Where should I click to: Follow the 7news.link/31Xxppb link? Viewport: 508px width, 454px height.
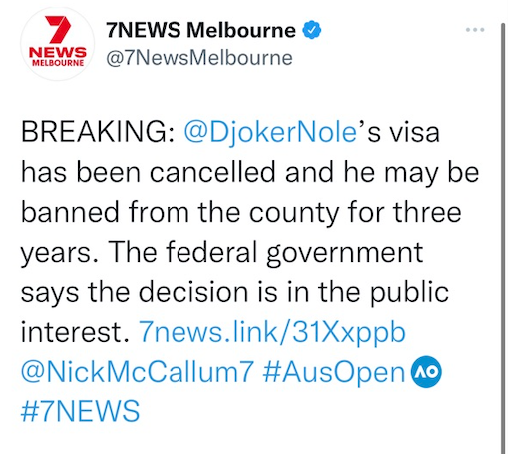272,332
